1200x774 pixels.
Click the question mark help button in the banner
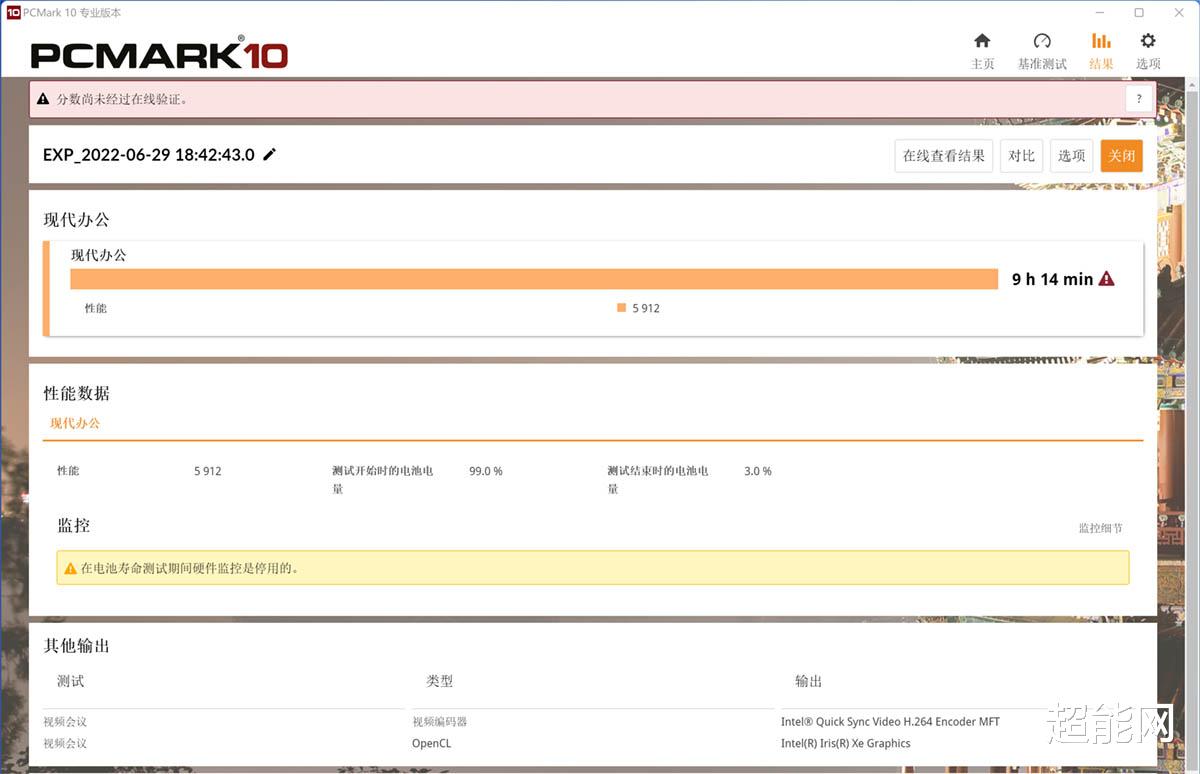point(1138,99)
